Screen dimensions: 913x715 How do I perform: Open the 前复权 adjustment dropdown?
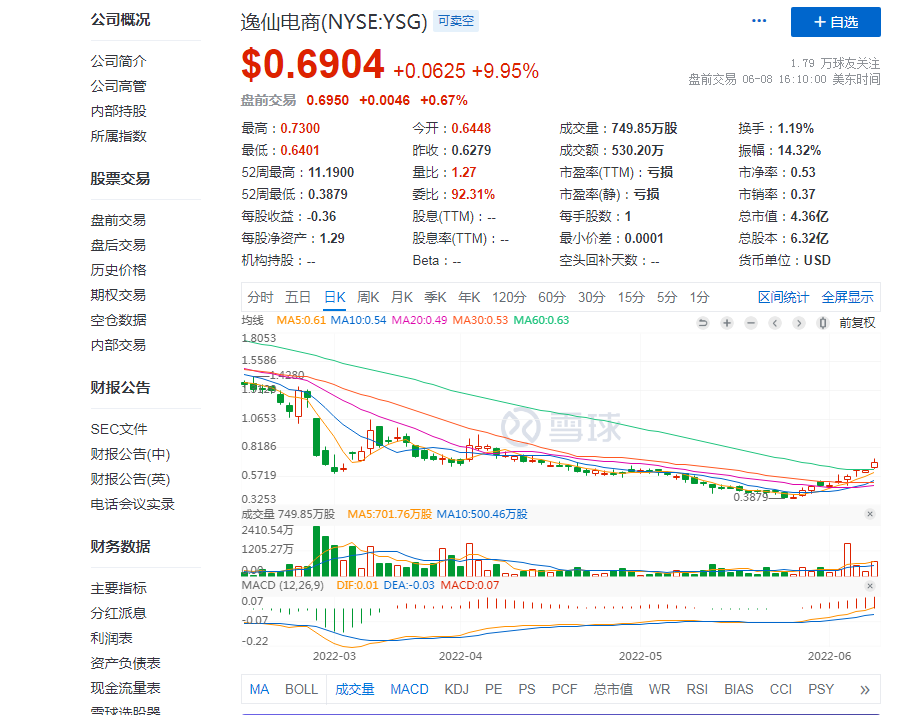(x=857, y=323)
